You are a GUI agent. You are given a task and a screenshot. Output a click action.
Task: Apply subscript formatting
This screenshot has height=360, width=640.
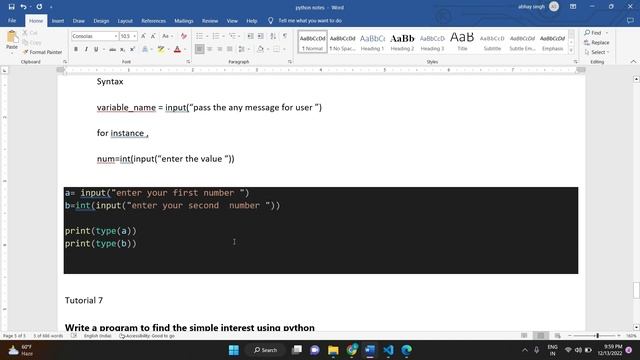(x=122, y=49)
